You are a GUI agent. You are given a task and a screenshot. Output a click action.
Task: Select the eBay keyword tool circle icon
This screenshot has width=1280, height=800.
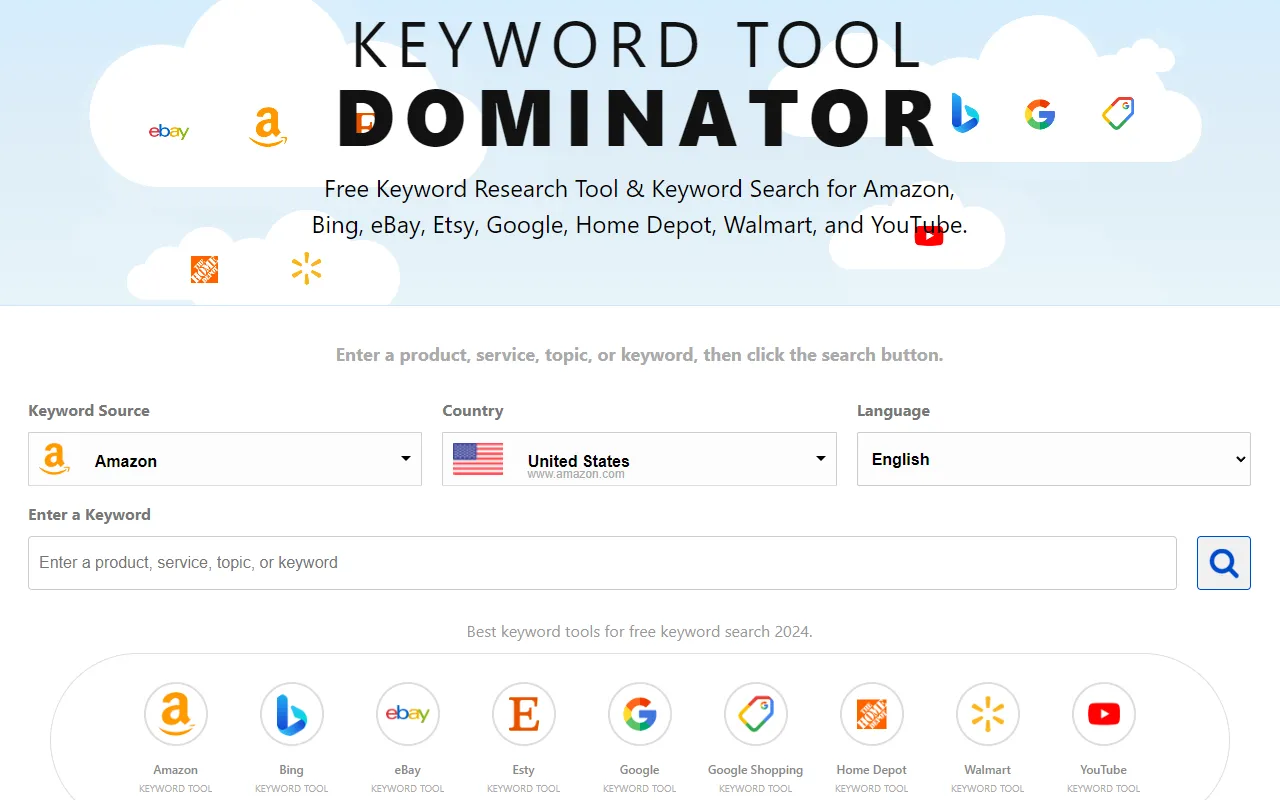tap(408, 714)
